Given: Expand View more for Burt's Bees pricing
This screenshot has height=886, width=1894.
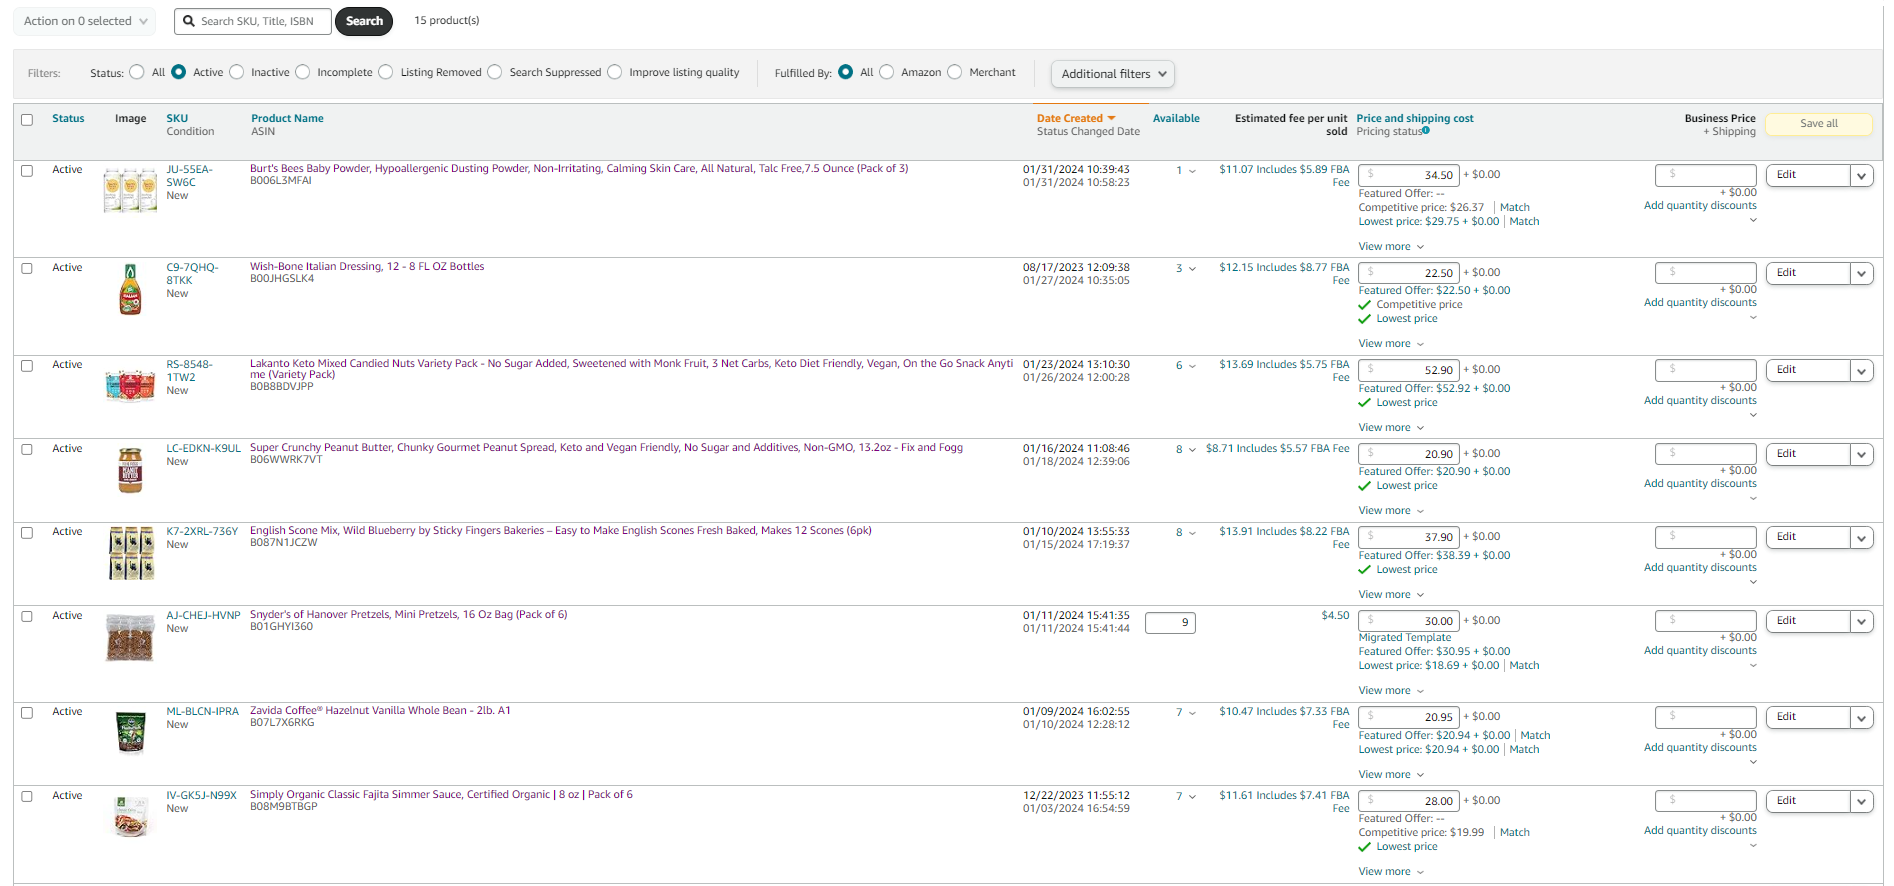Looking at the screenshot, I should point(1391,247).
